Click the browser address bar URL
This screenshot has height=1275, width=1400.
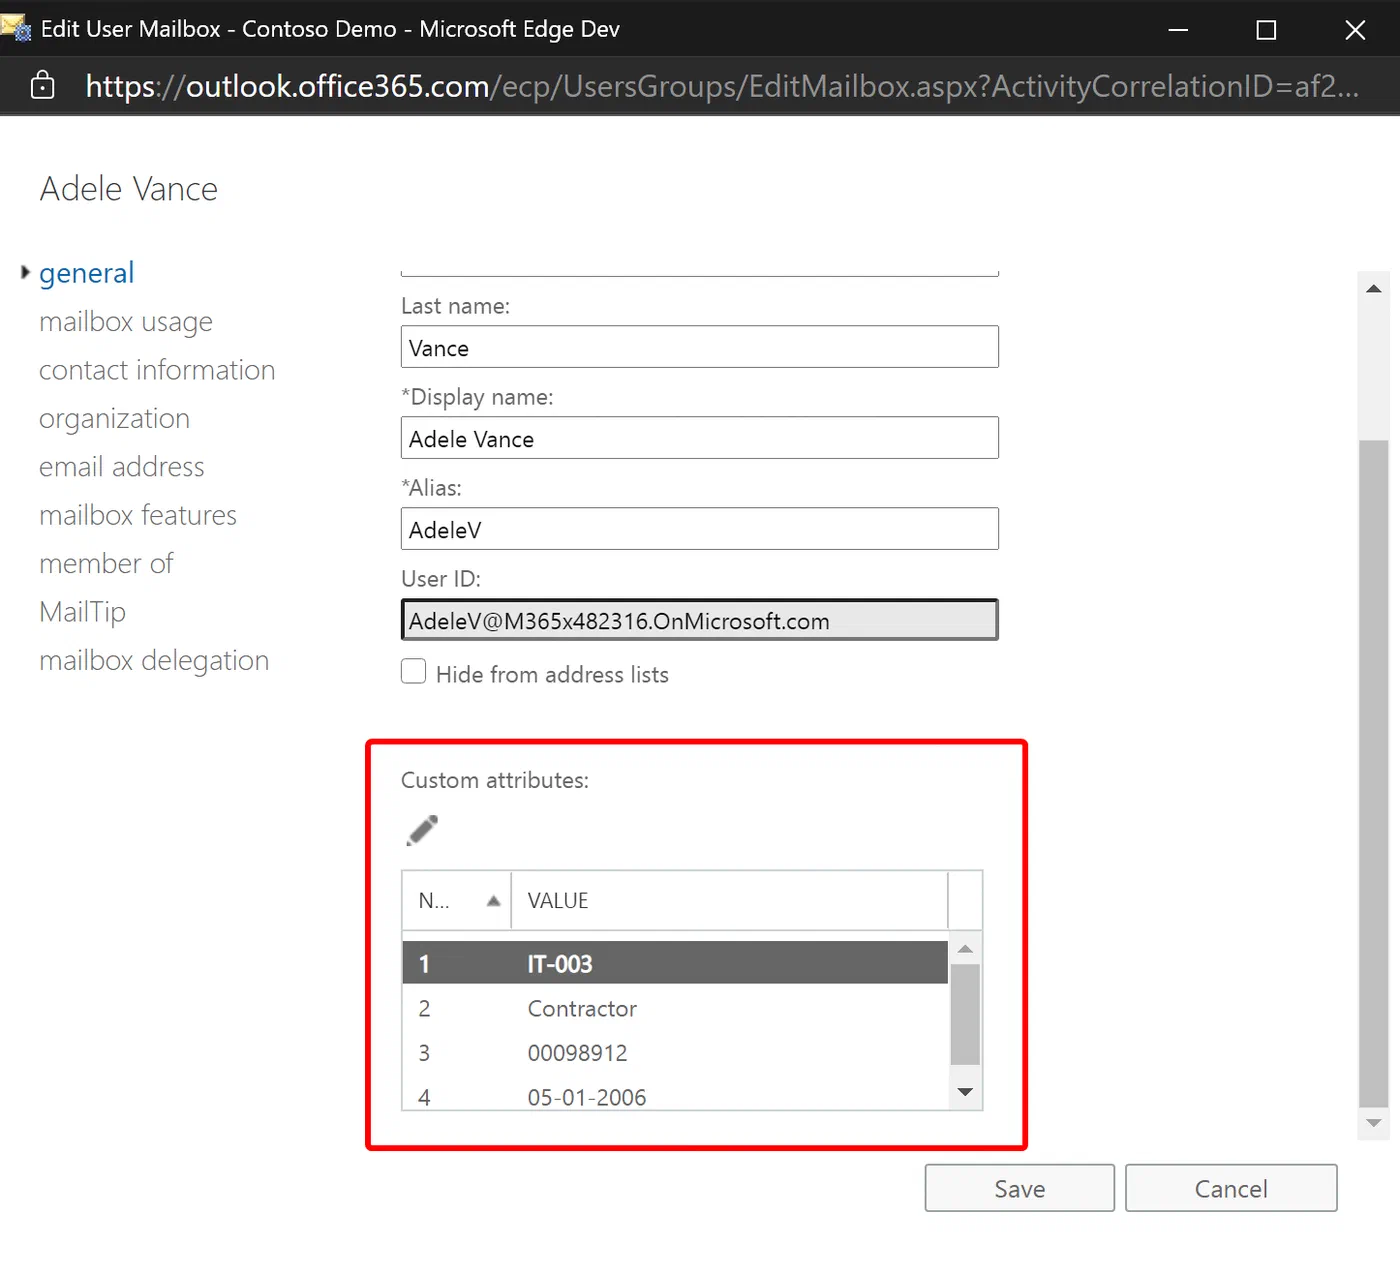tap(722, 86)
